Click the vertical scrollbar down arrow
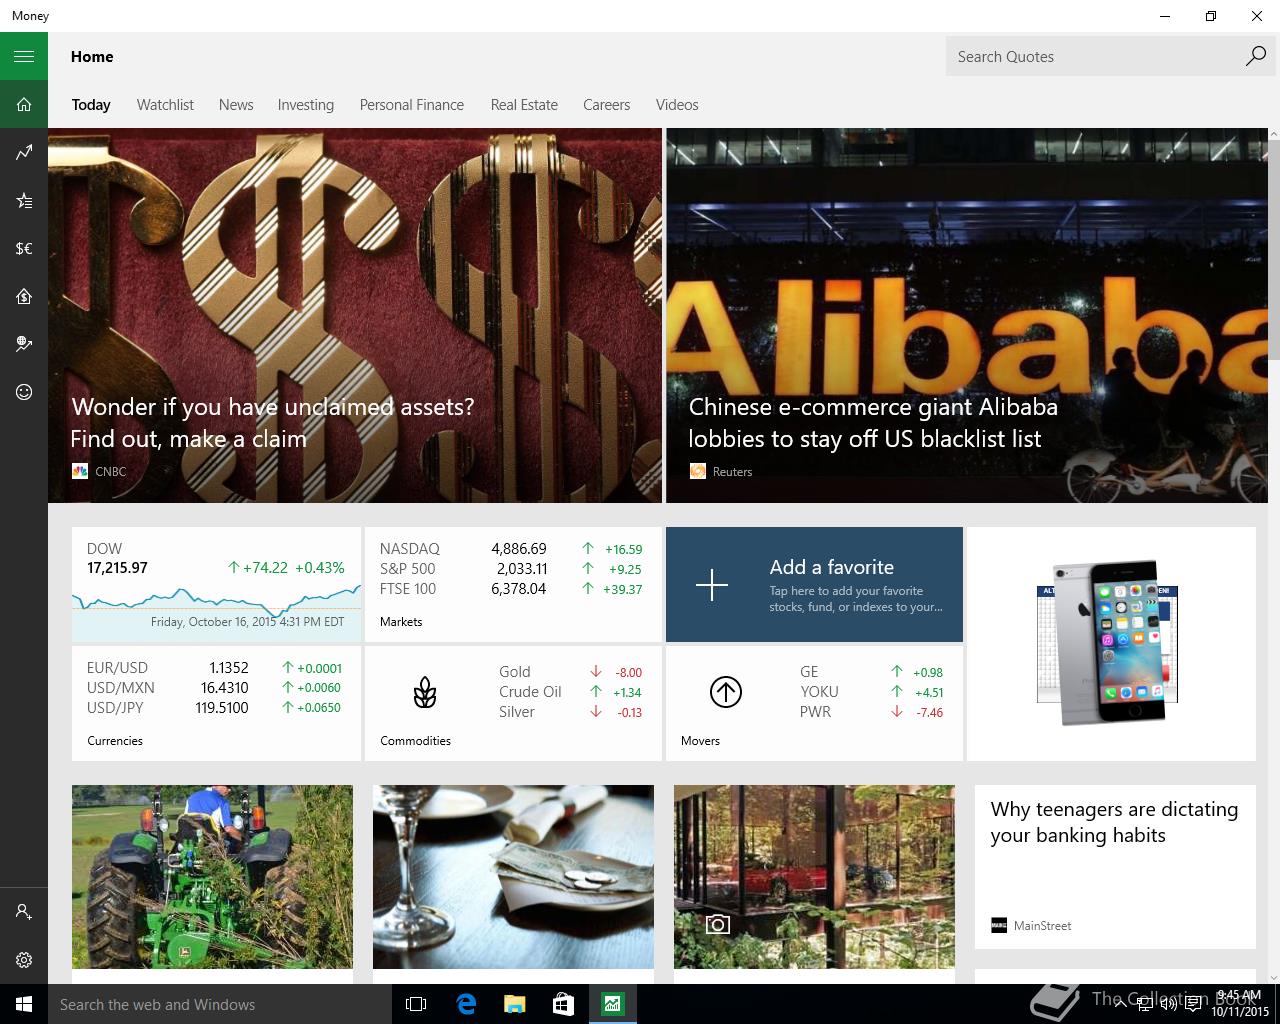 tap(1274, 977)
